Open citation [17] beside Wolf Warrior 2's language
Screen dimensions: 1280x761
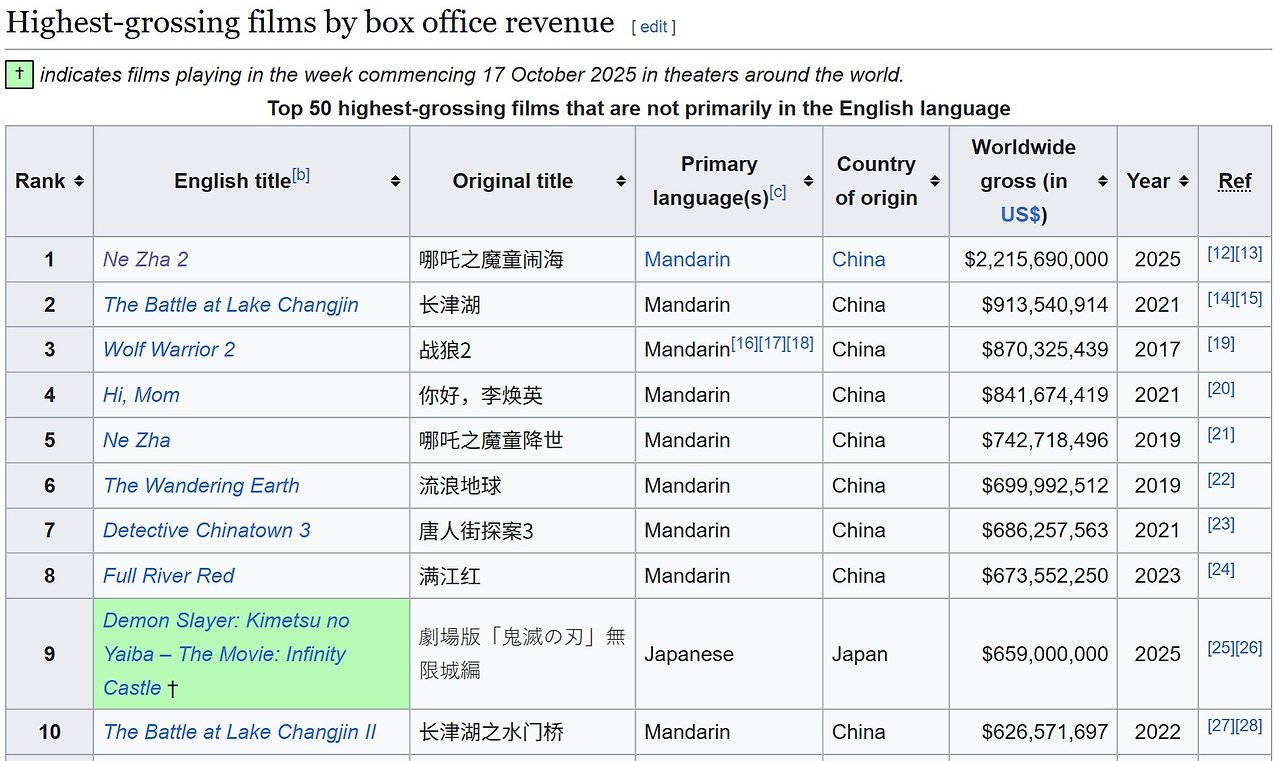point(772,343)
